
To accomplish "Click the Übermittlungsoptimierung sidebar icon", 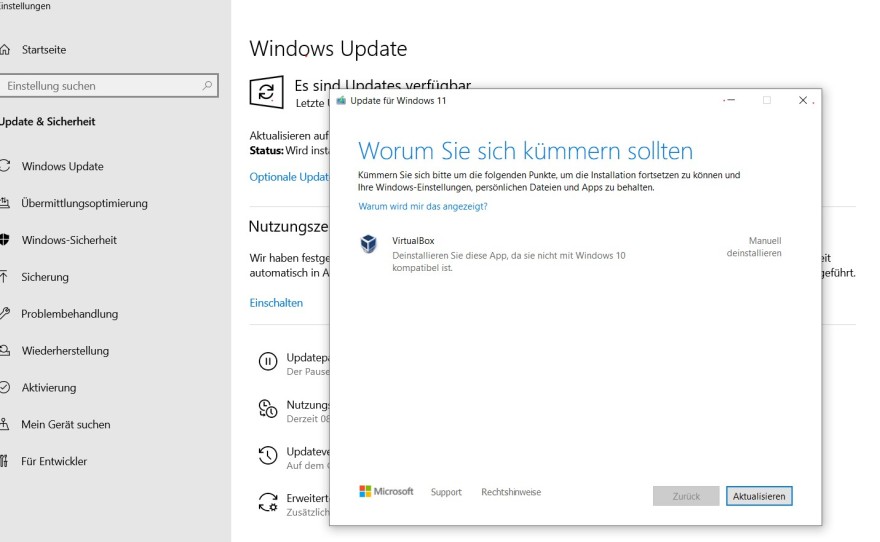I will point(4,203).
